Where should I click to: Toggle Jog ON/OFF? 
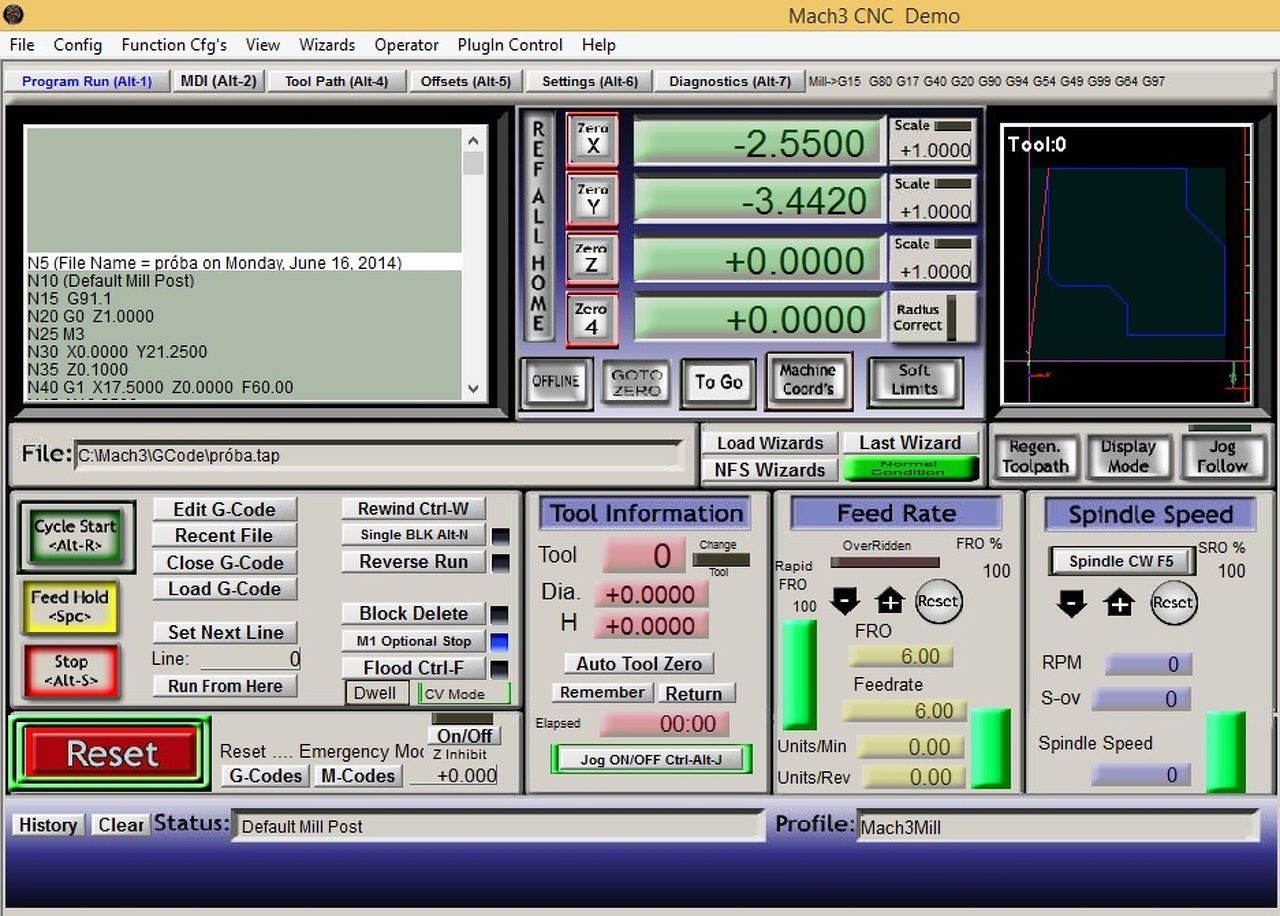coord(651,759)
